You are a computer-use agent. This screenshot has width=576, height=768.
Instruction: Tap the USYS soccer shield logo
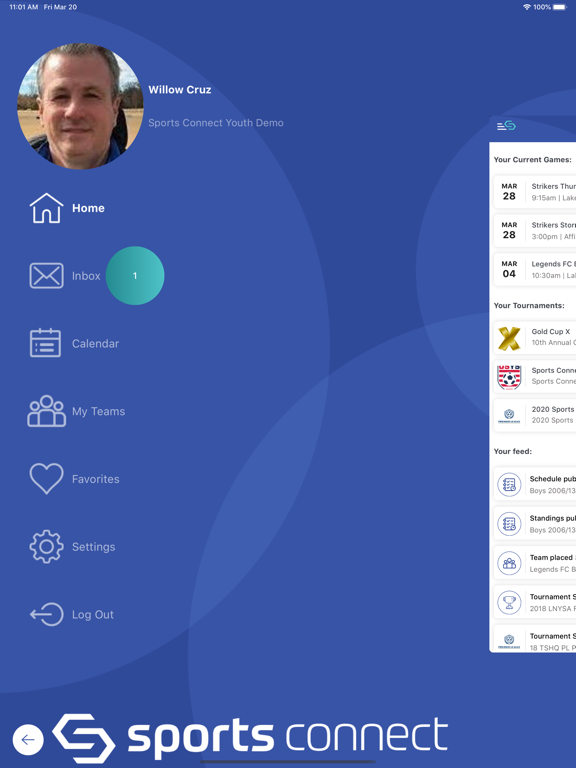click(x=509, y=377)
